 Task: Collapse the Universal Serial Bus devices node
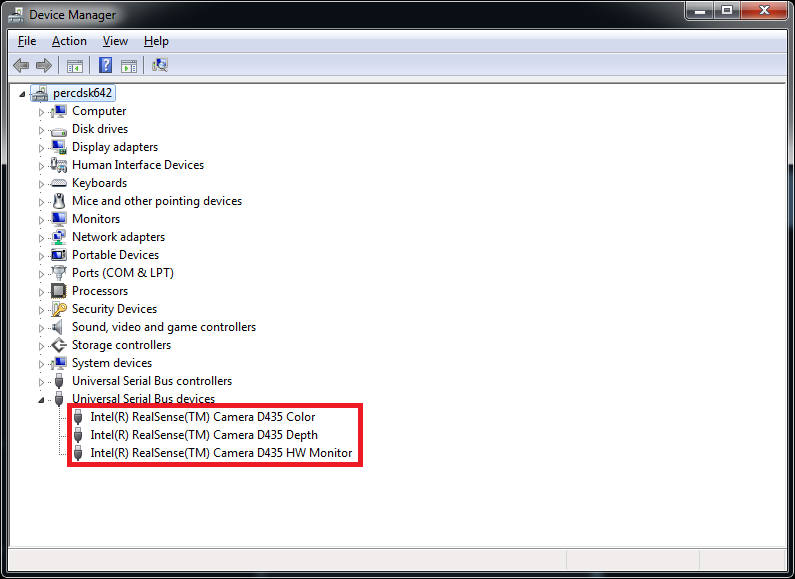[x=42, y=400]
